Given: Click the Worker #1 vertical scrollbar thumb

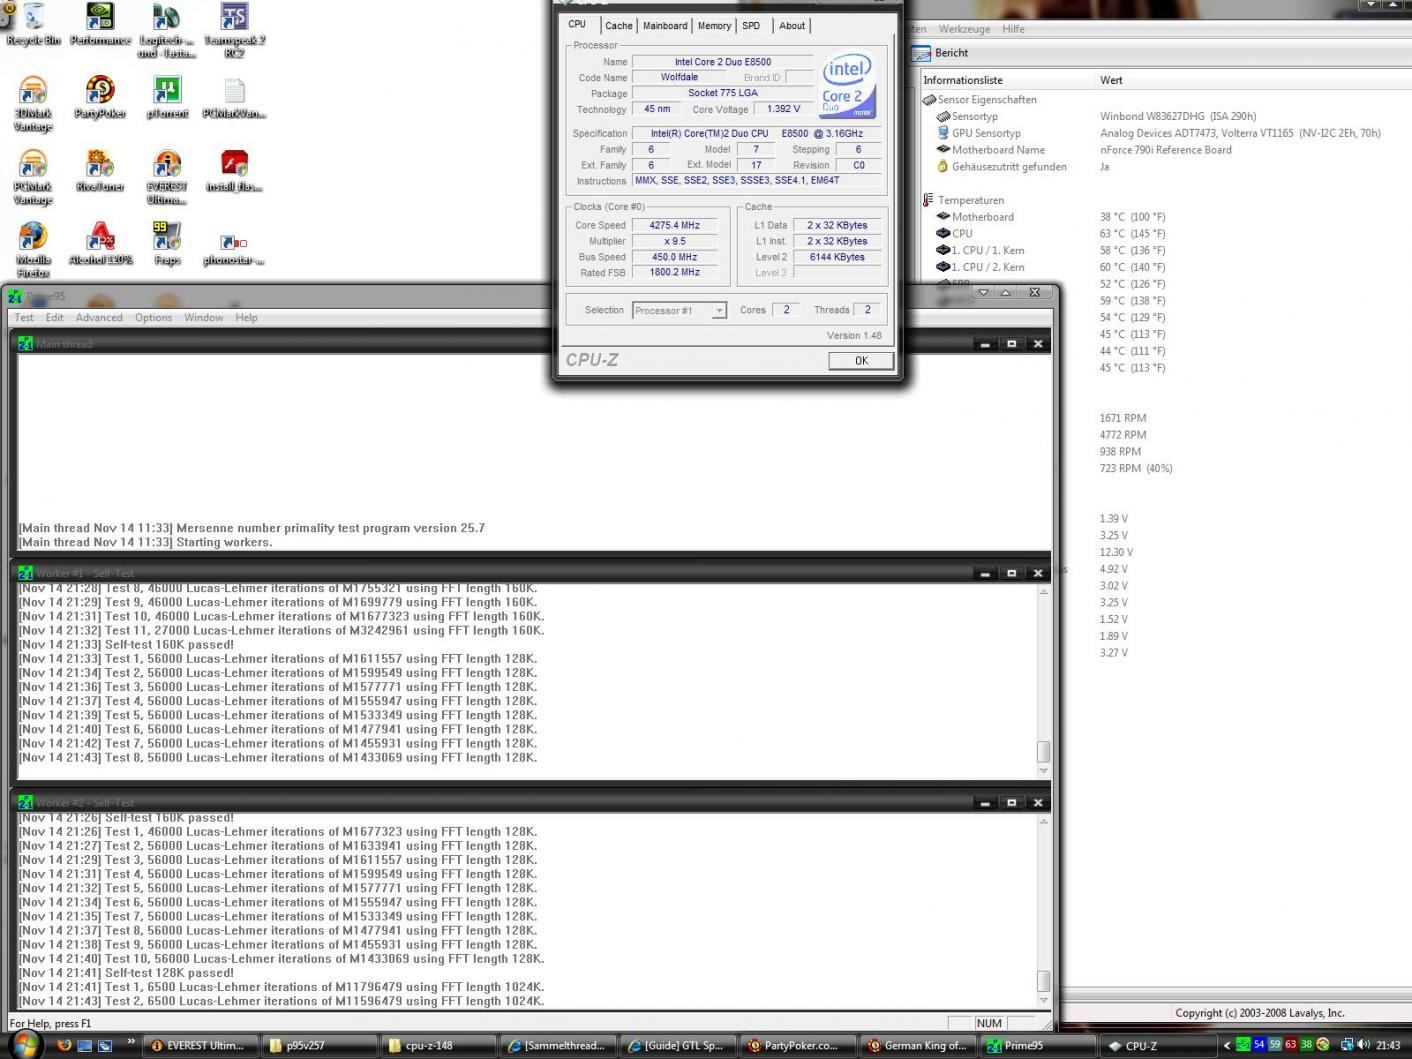Looking at the screenshot, I should coord(1044,751).
